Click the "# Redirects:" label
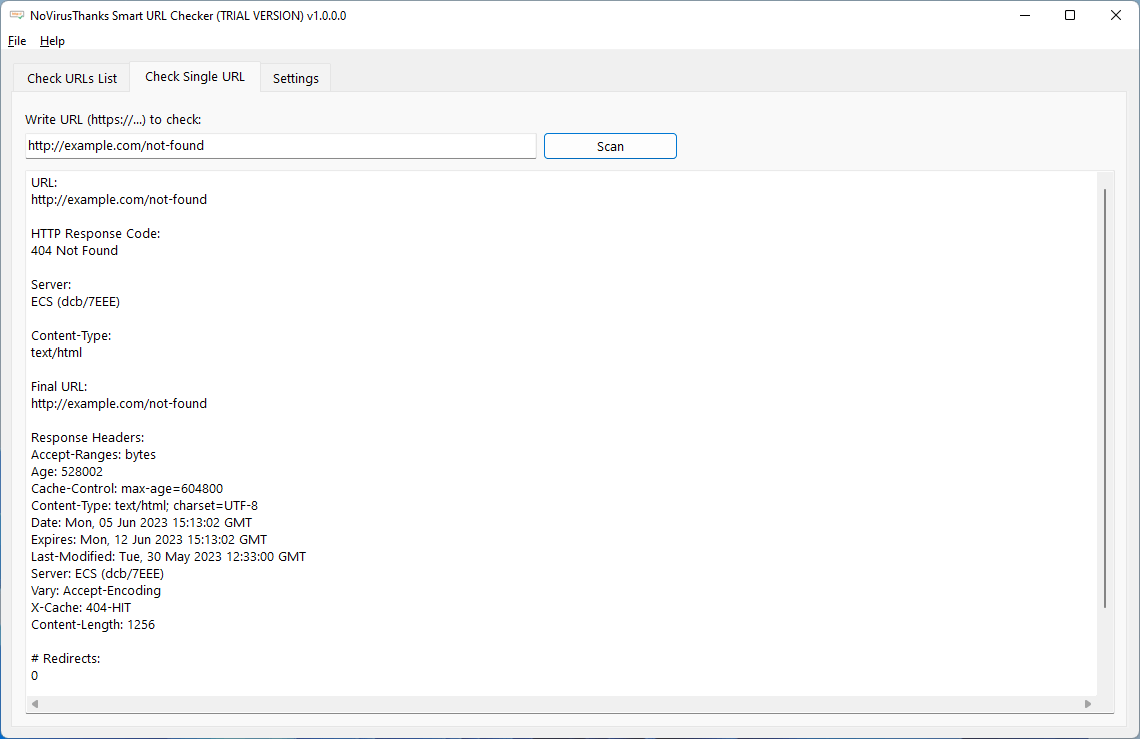The width and height of the screenshot is (1140, 739). (65, 658)
